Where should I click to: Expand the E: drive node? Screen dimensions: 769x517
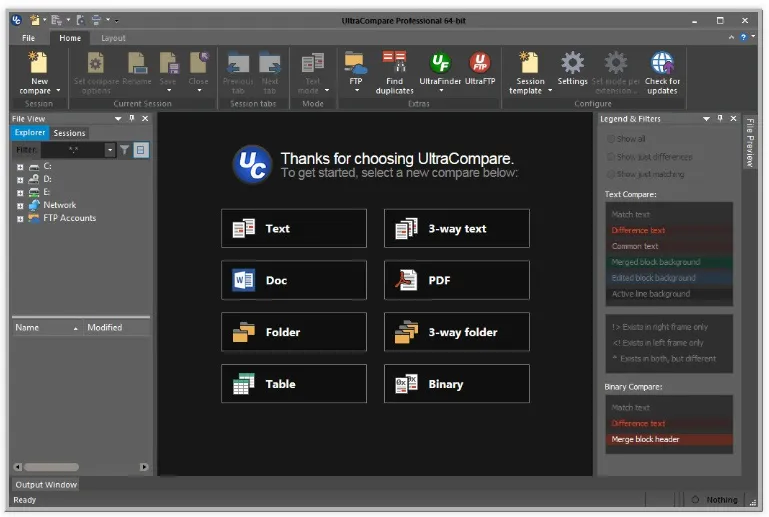point(20,193)
